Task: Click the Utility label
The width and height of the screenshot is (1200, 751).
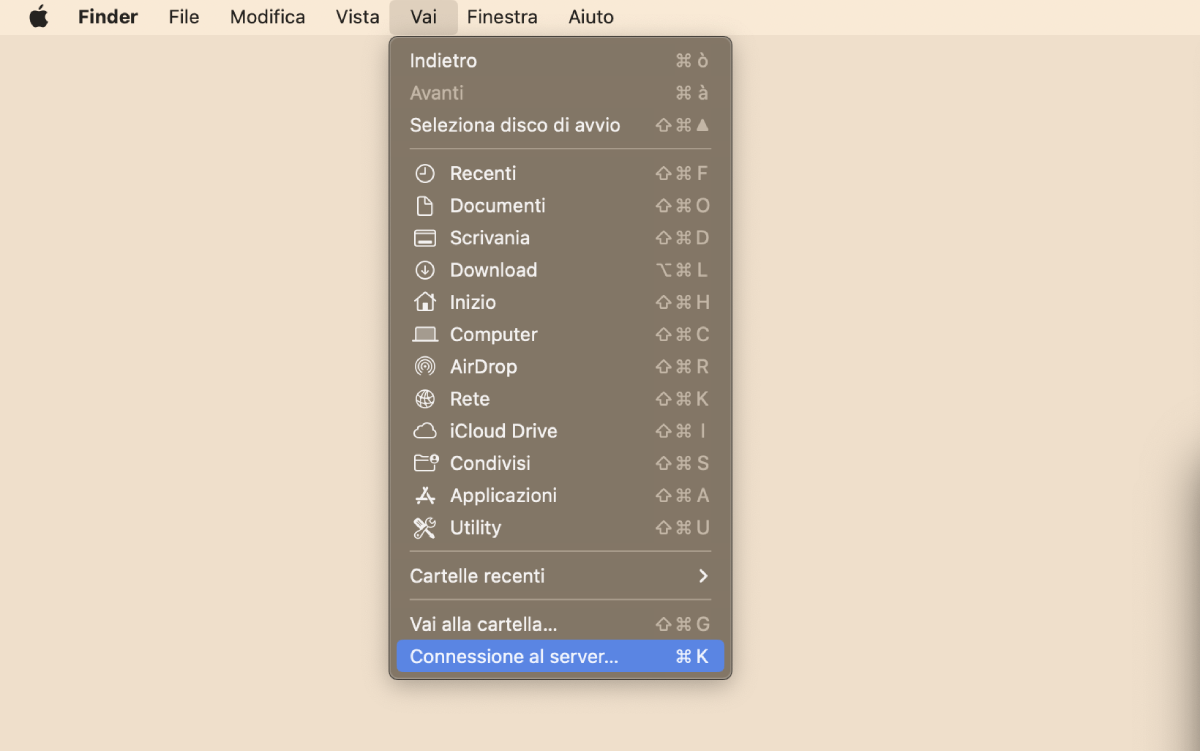Action: coord(476,527)
